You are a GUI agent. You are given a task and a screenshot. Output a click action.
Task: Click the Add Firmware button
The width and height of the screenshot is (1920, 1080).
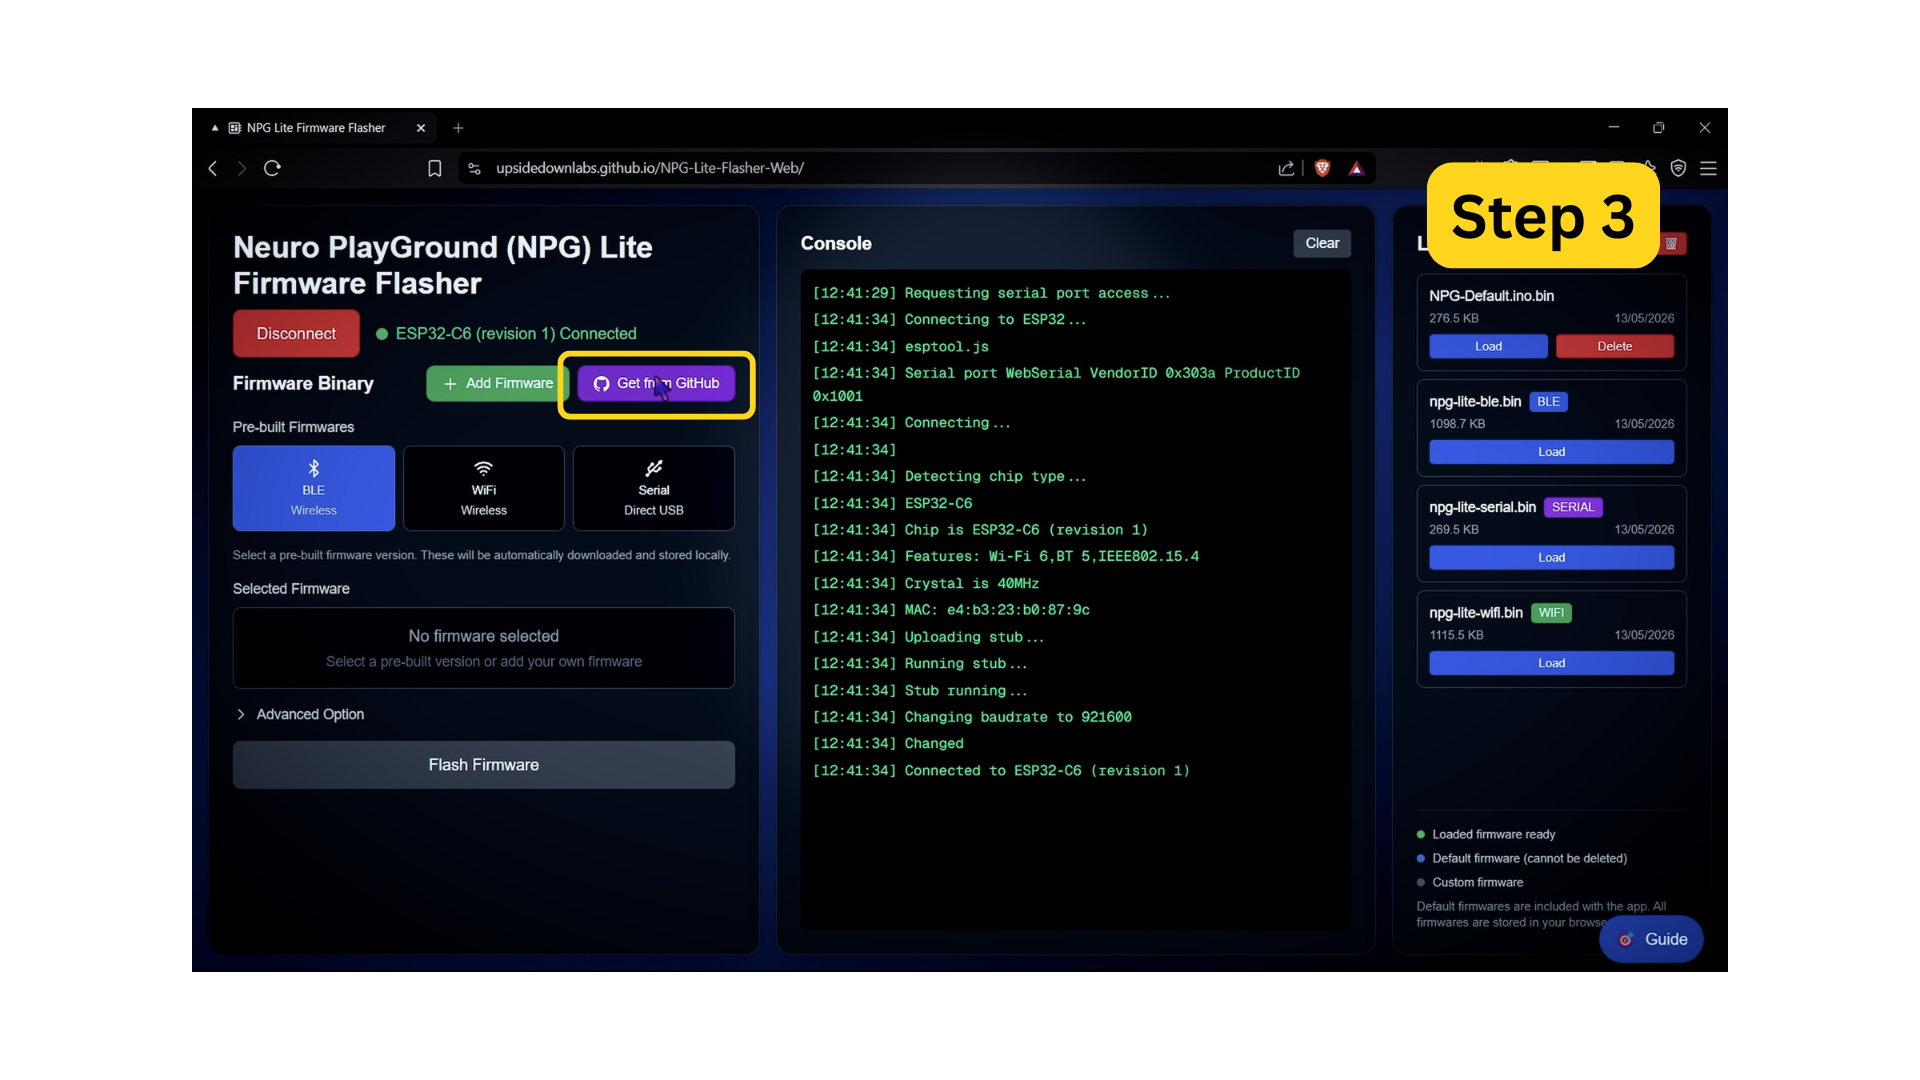(497, 383)
